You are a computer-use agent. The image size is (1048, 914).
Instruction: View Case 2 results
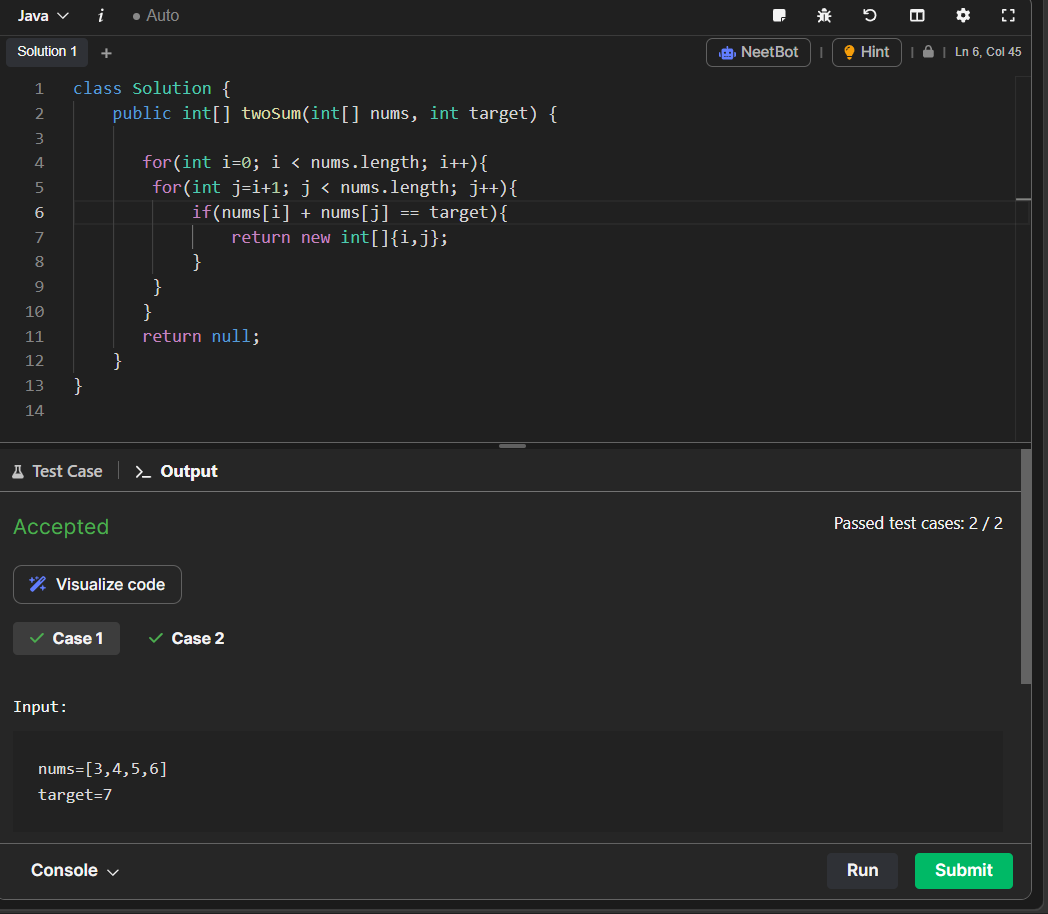tap(186, 638)
